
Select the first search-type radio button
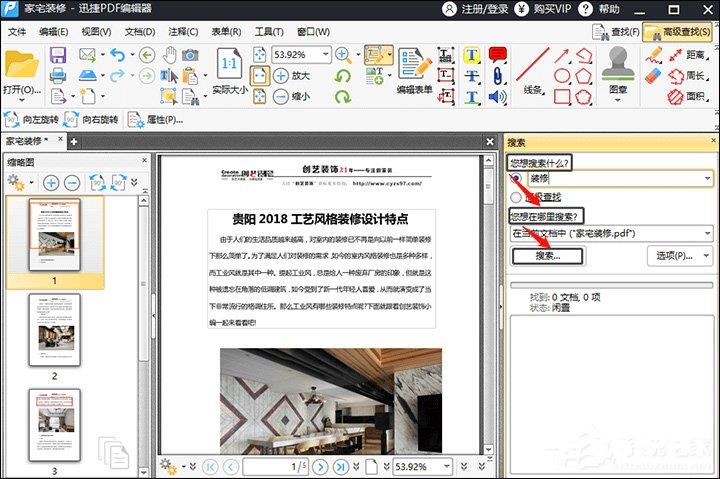tap(516, 177)
